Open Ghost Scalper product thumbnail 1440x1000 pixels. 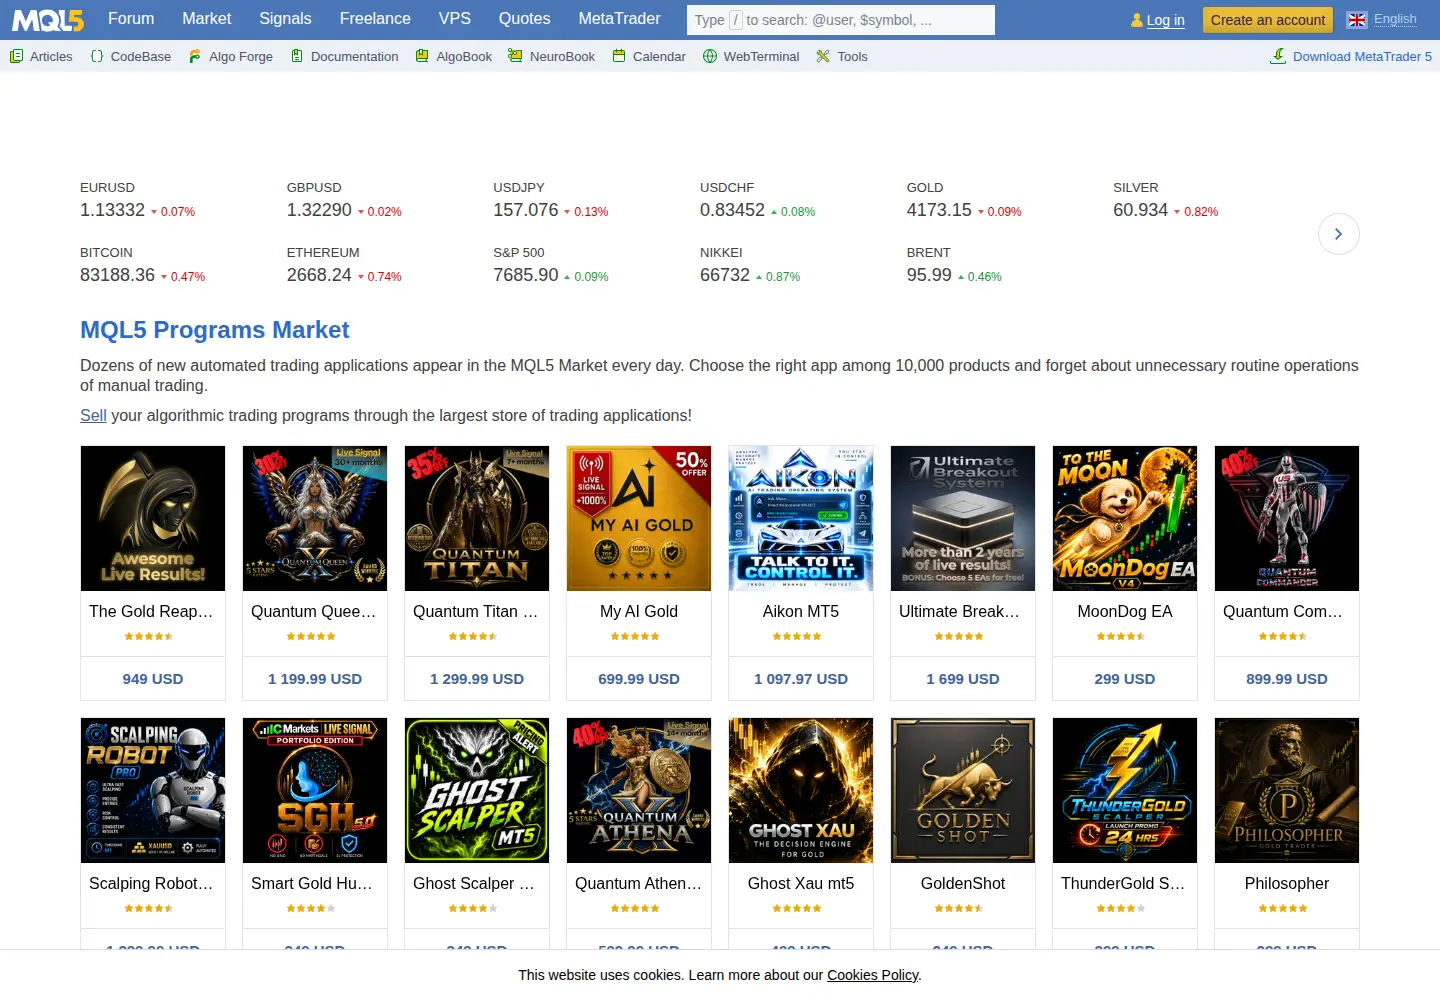tap(477, 790)
